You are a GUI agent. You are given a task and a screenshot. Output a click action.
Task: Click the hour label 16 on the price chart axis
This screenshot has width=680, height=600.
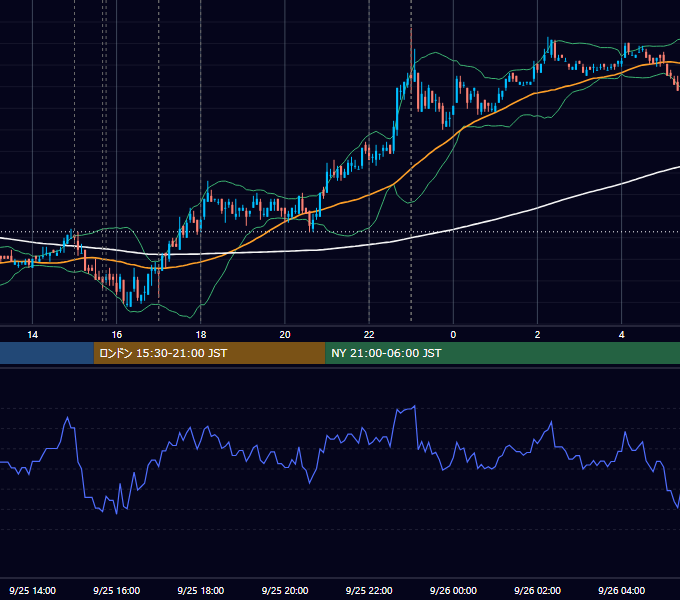(x=117, y=335)
